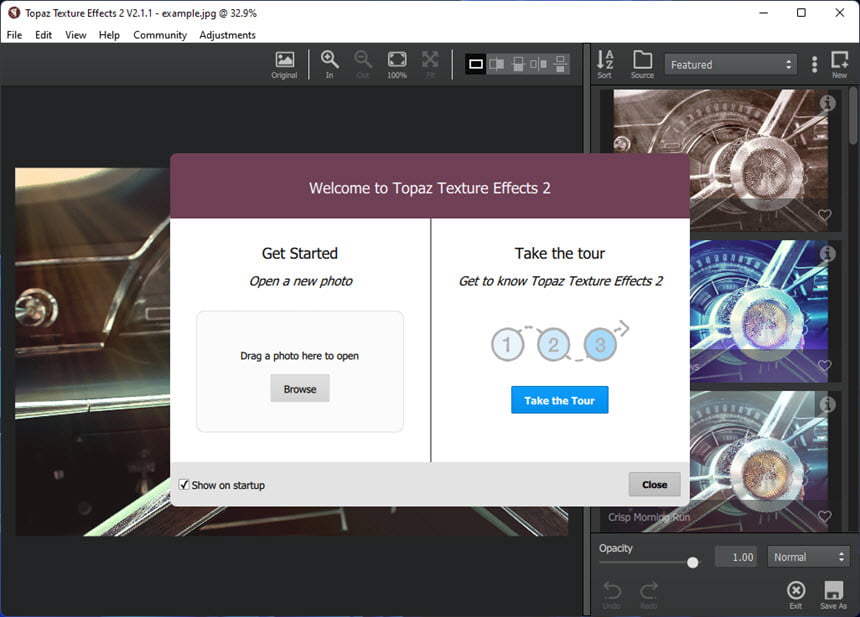Viewport: 860px width, 617px height.
Task: Select side-by-side comparison view mode
Action: coord(539,64)
